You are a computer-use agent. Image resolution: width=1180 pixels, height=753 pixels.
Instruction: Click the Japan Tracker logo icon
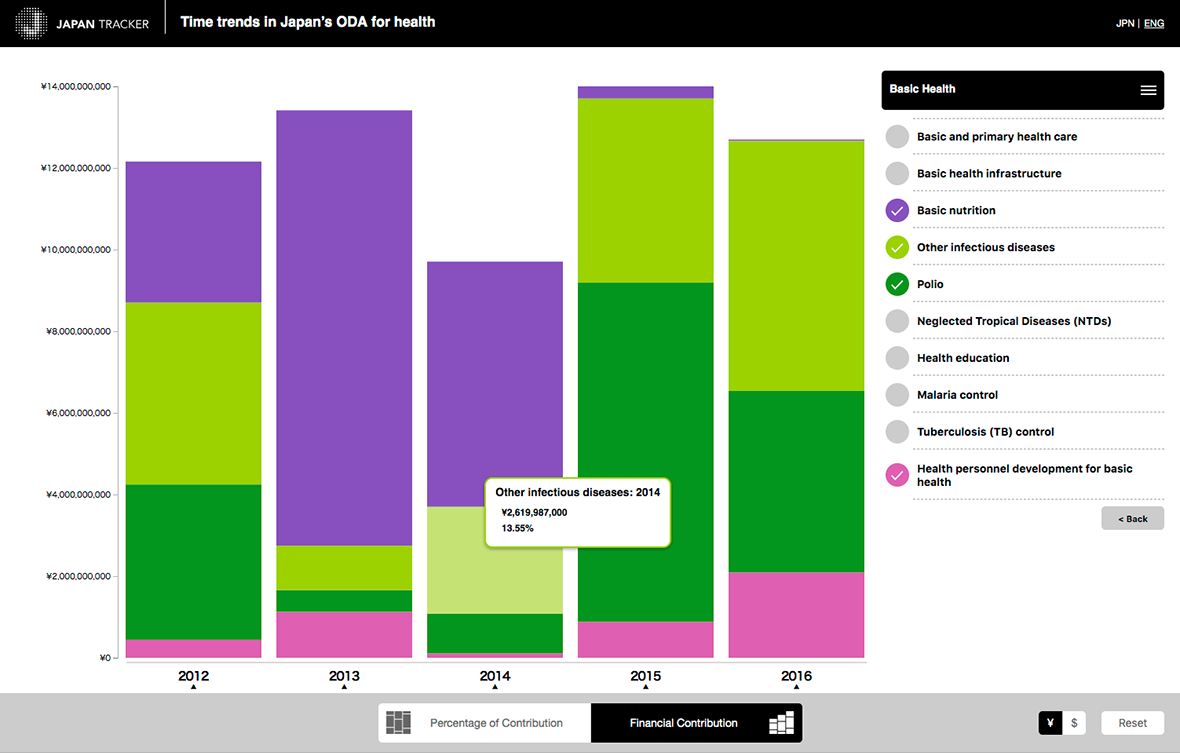(33, 23)
